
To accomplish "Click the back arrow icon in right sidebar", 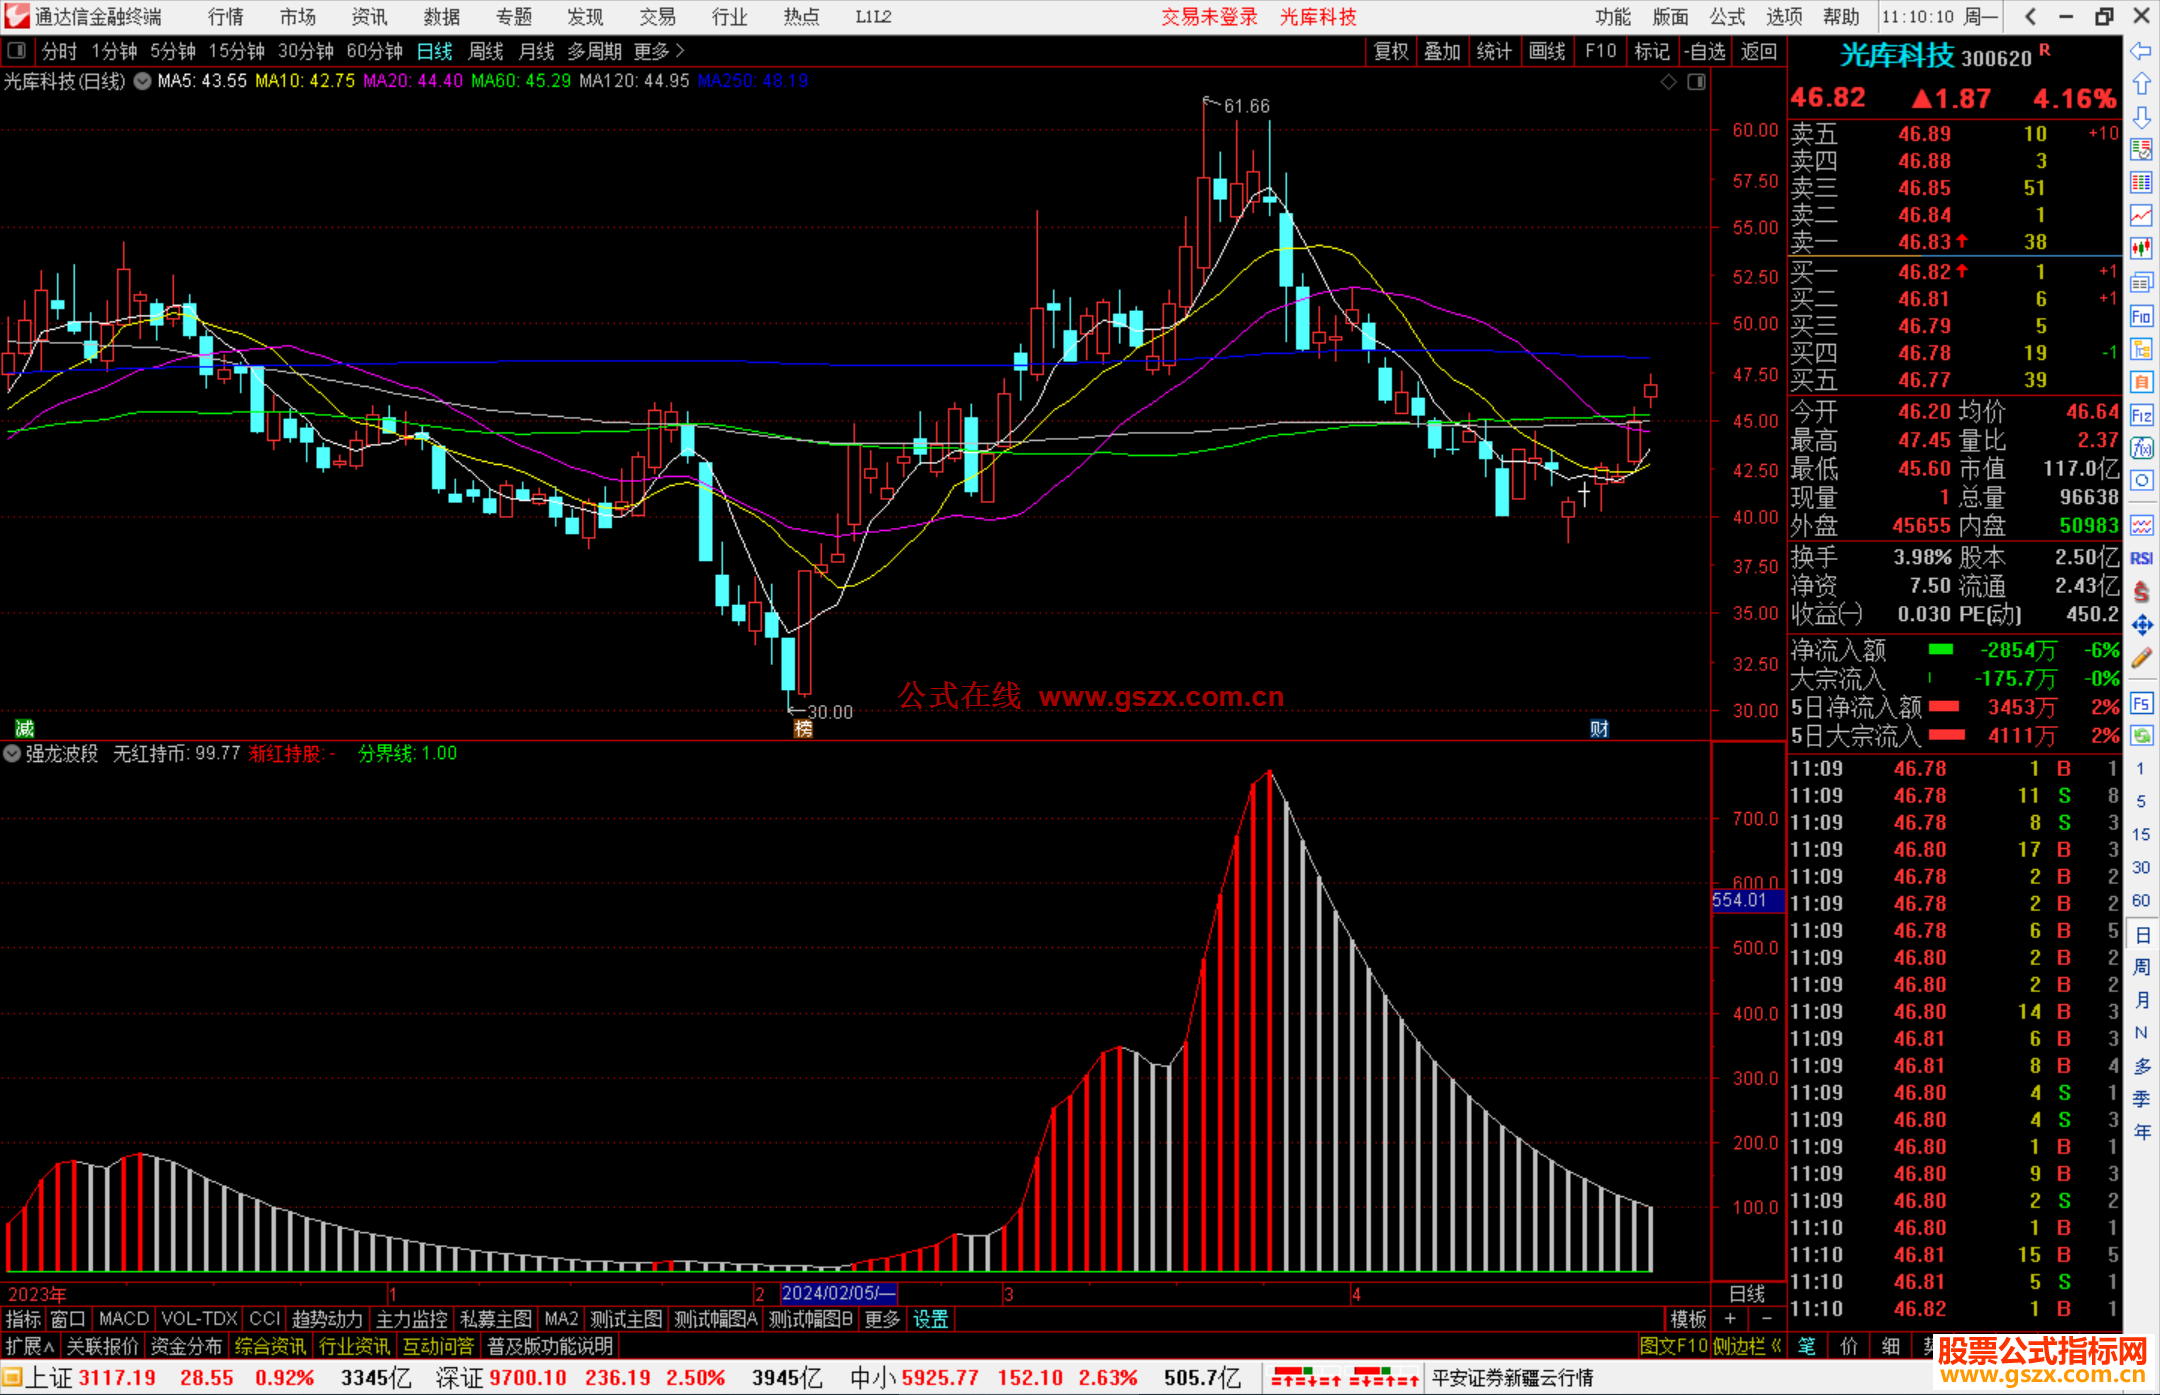I will point(2141,50).
